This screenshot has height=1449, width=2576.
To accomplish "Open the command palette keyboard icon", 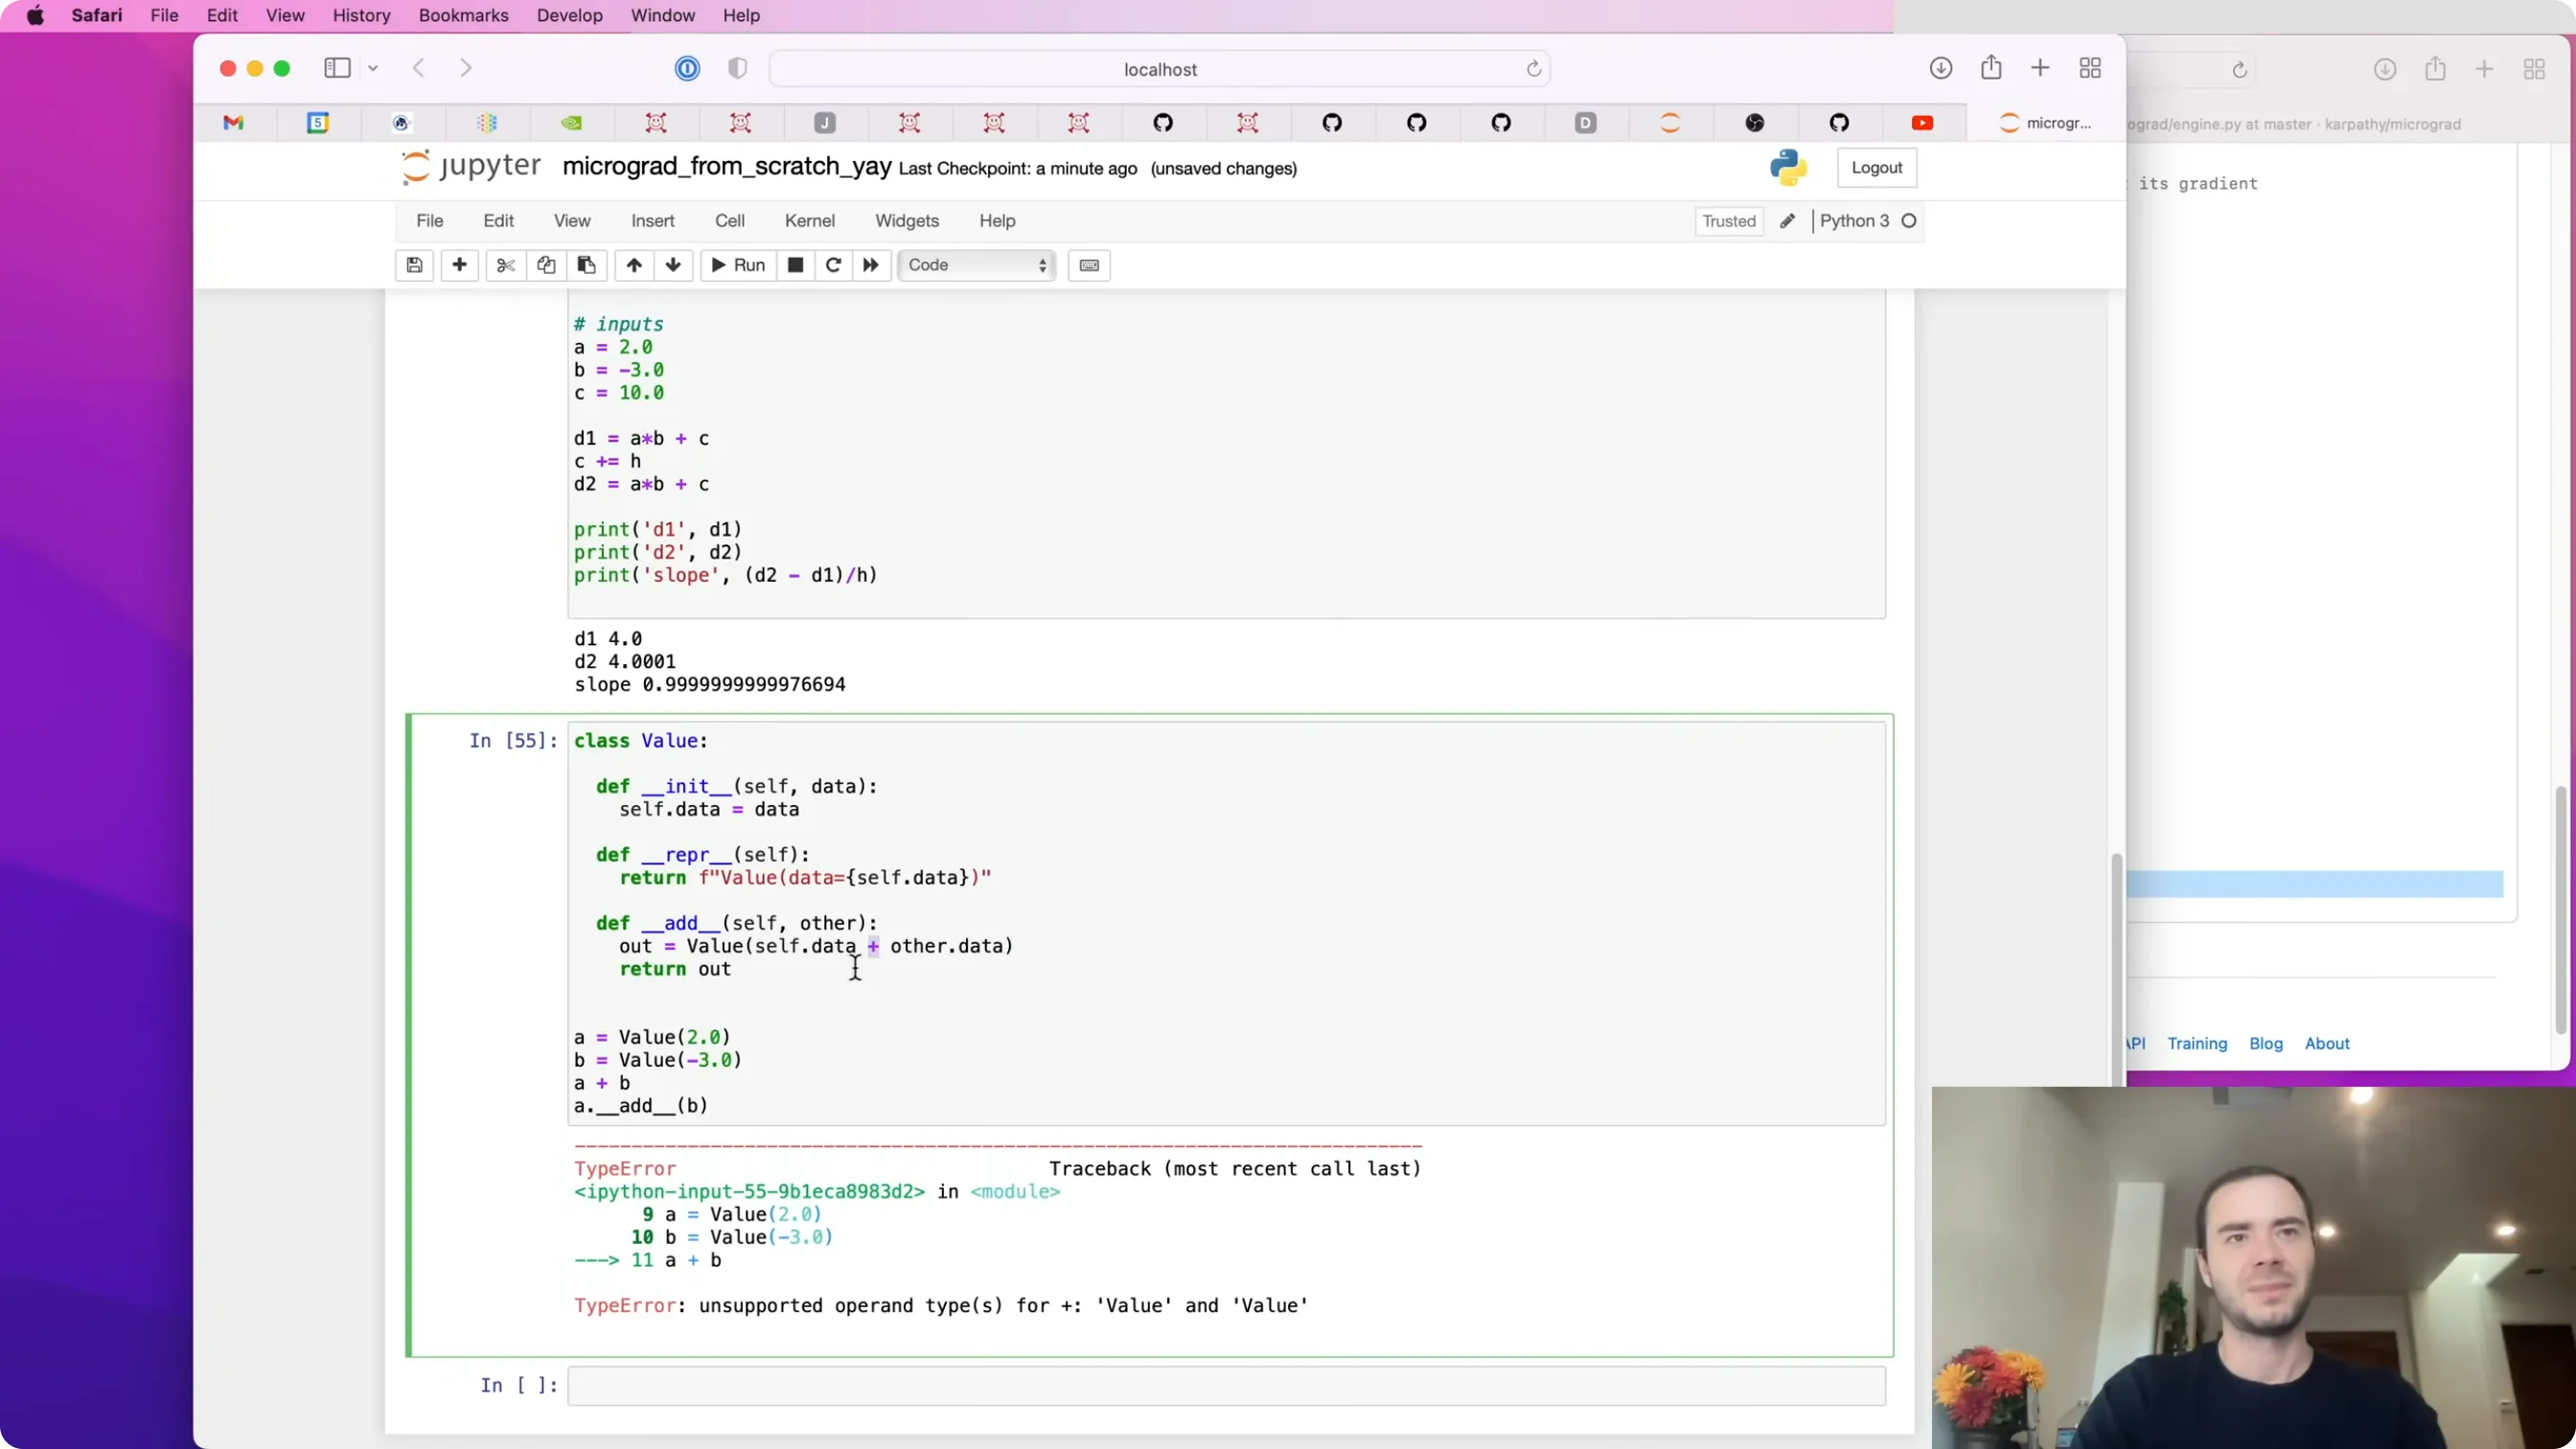I will (1089, 265).
